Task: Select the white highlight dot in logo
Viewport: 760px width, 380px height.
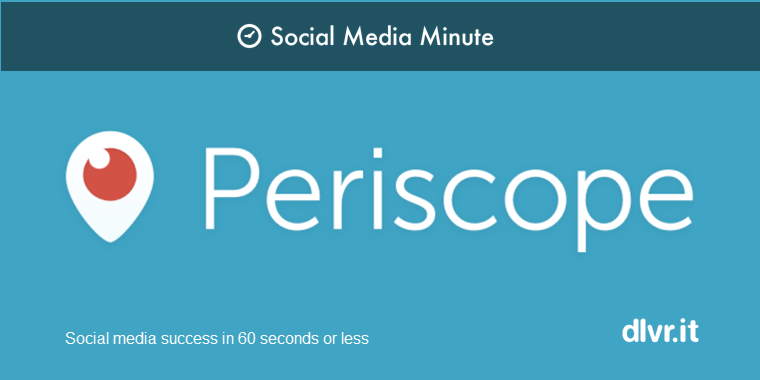Action: [x=100, y=158]
